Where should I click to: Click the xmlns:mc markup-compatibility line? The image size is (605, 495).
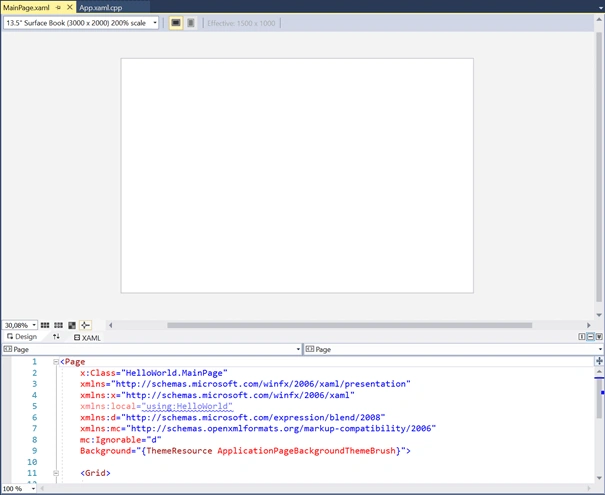258,428
